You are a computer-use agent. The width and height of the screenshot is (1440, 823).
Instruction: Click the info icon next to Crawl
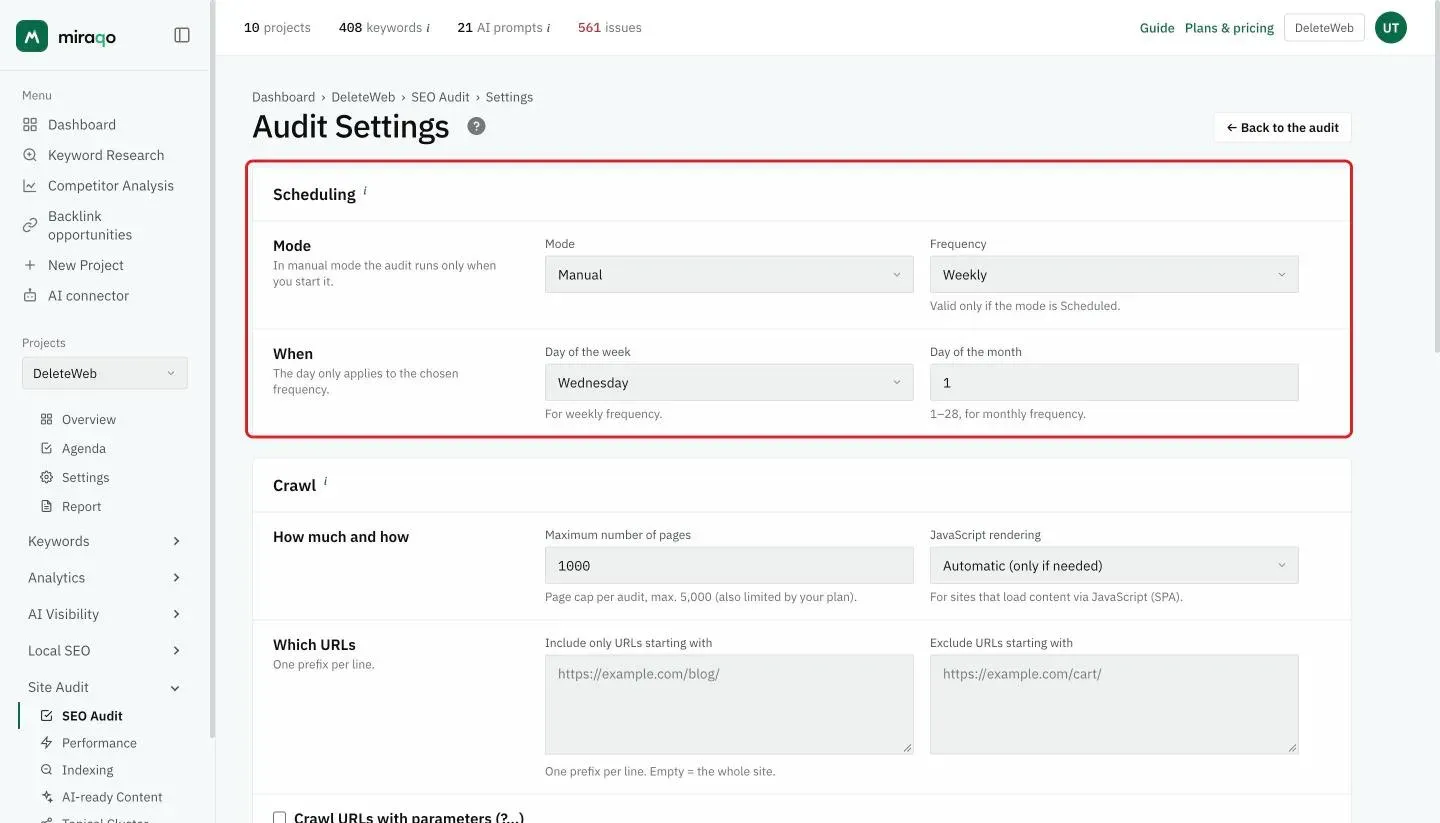tap(325, 481)
